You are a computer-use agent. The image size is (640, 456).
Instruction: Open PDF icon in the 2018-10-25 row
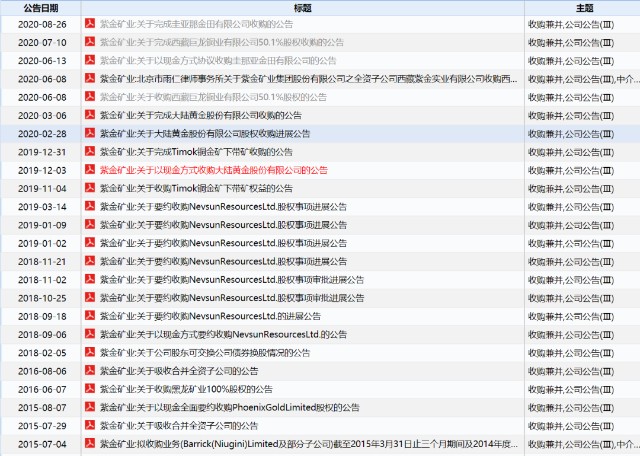pyautogui.click(x=90, y=297)
